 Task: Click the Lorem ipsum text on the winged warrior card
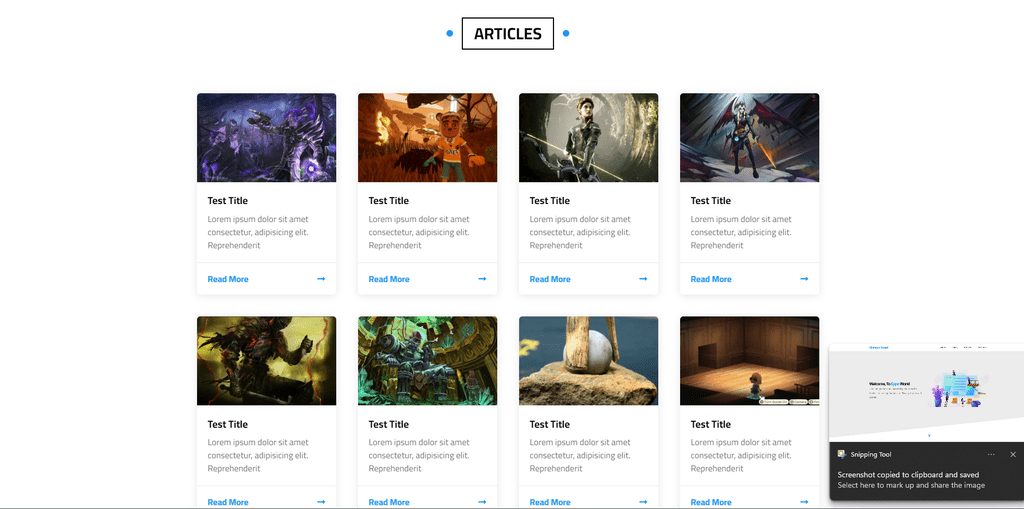tap(741, 232)
